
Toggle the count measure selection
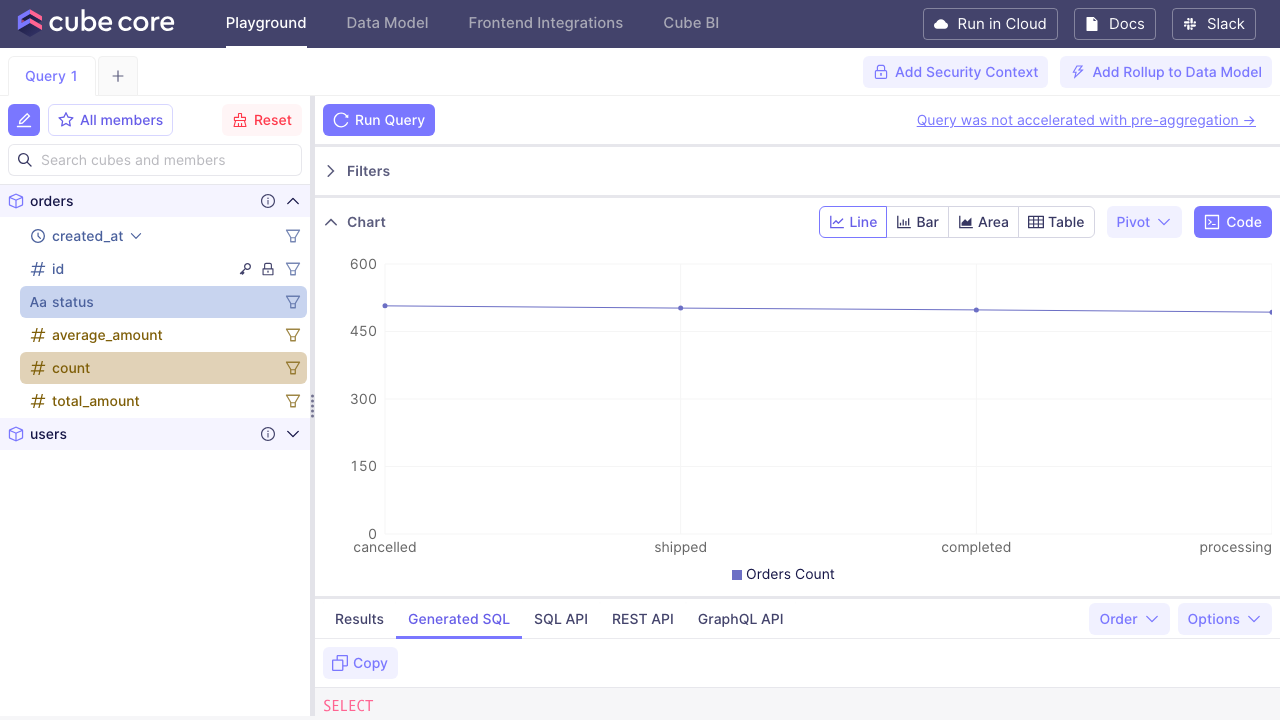coord(163,368)
